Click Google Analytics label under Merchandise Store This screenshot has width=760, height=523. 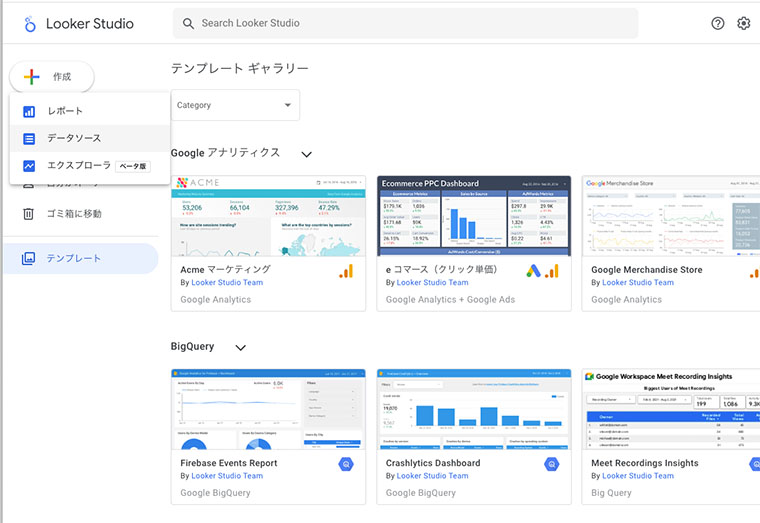click(x=626, y=300)
